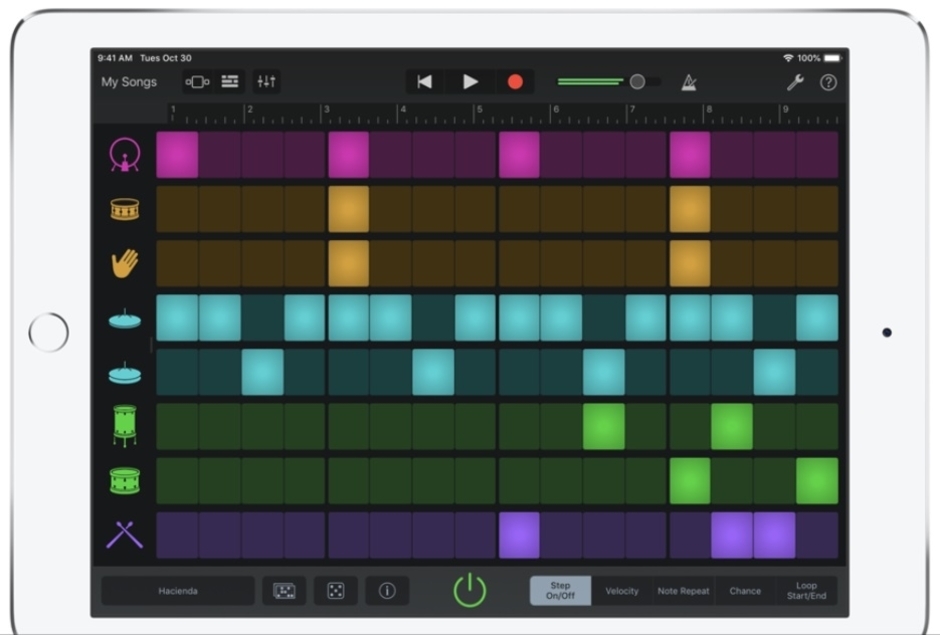This screenshot has width=940, height=635.
Task: Switch to Loop Start/End mode
Action: [806, 591]
